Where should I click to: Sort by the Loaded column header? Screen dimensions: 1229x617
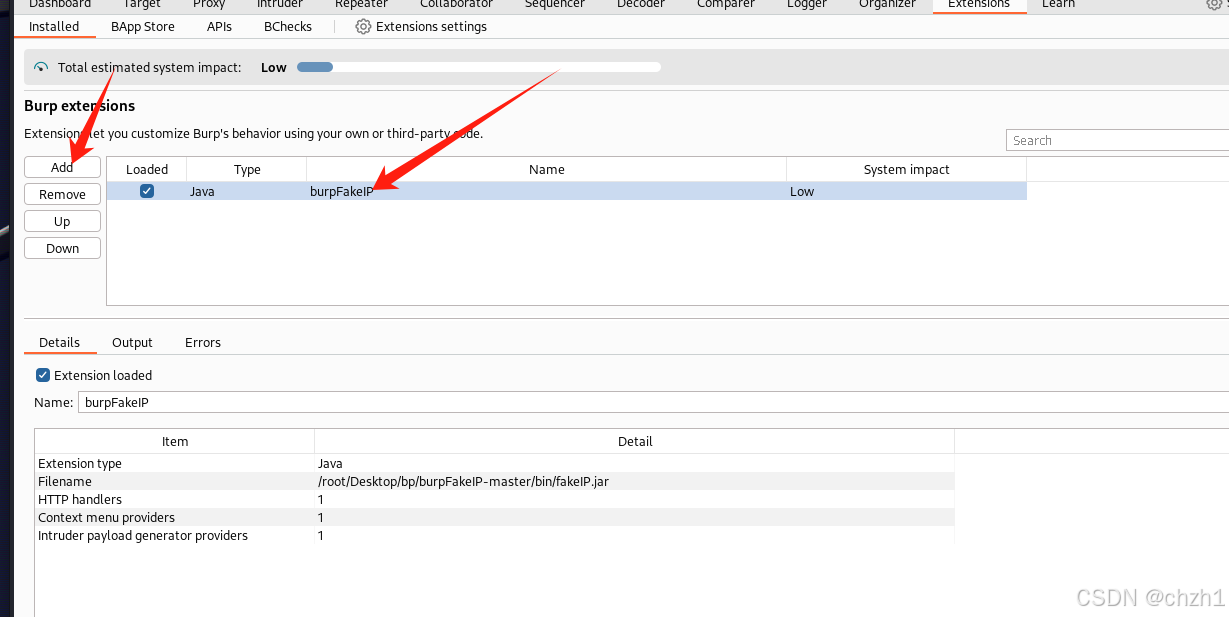pyautogui.click(x=147, y=169)
